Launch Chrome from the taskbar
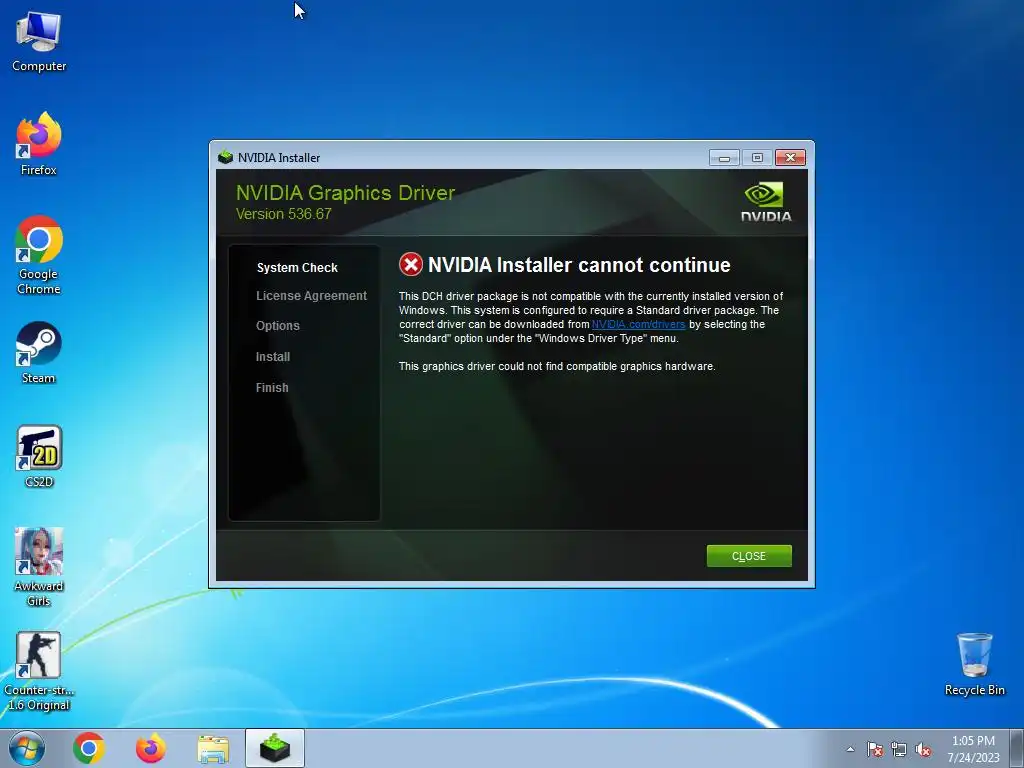This screenshot has width=1024, height=768. (x=89, y=748)
